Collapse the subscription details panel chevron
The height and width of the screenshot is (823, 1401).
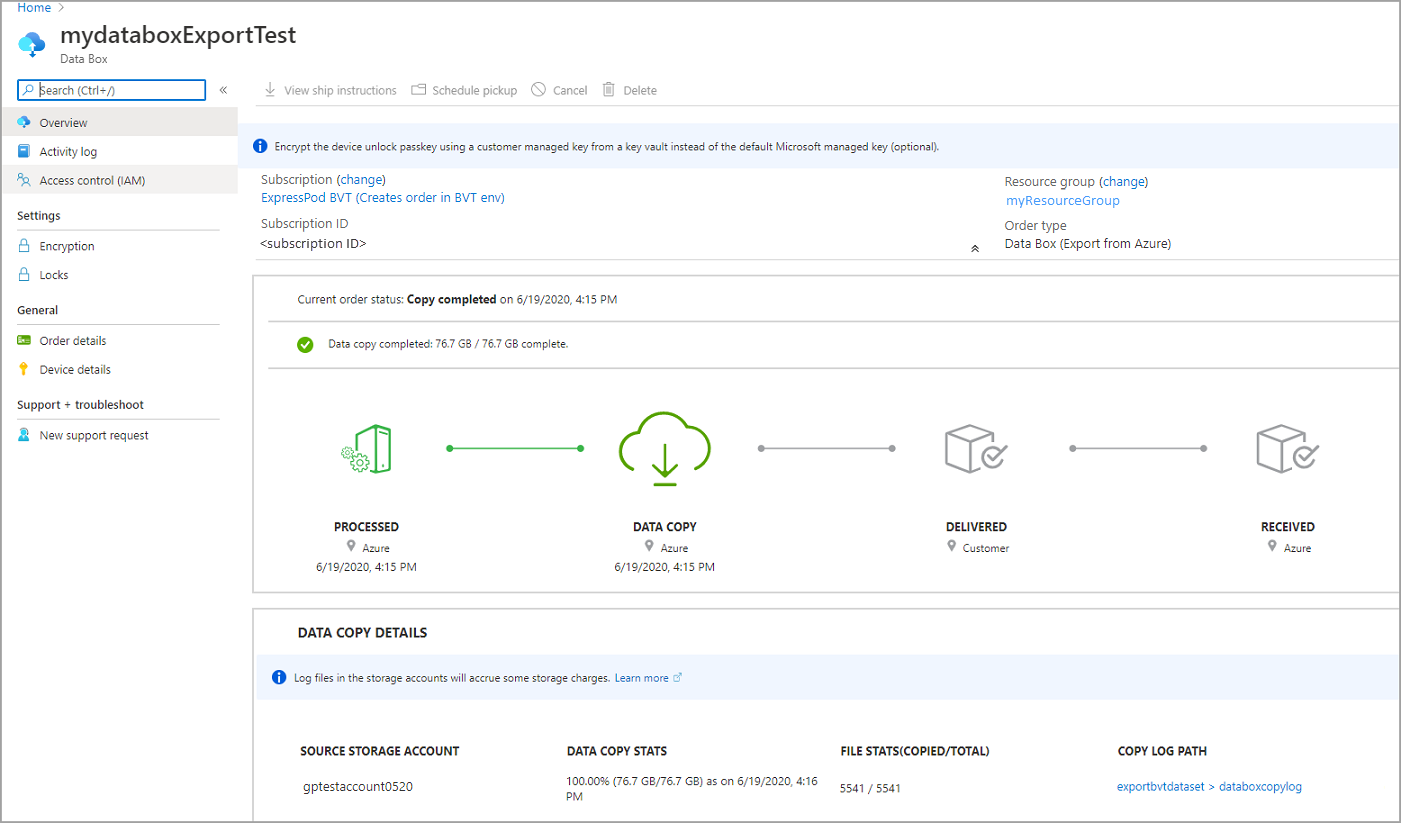(975, 247)
